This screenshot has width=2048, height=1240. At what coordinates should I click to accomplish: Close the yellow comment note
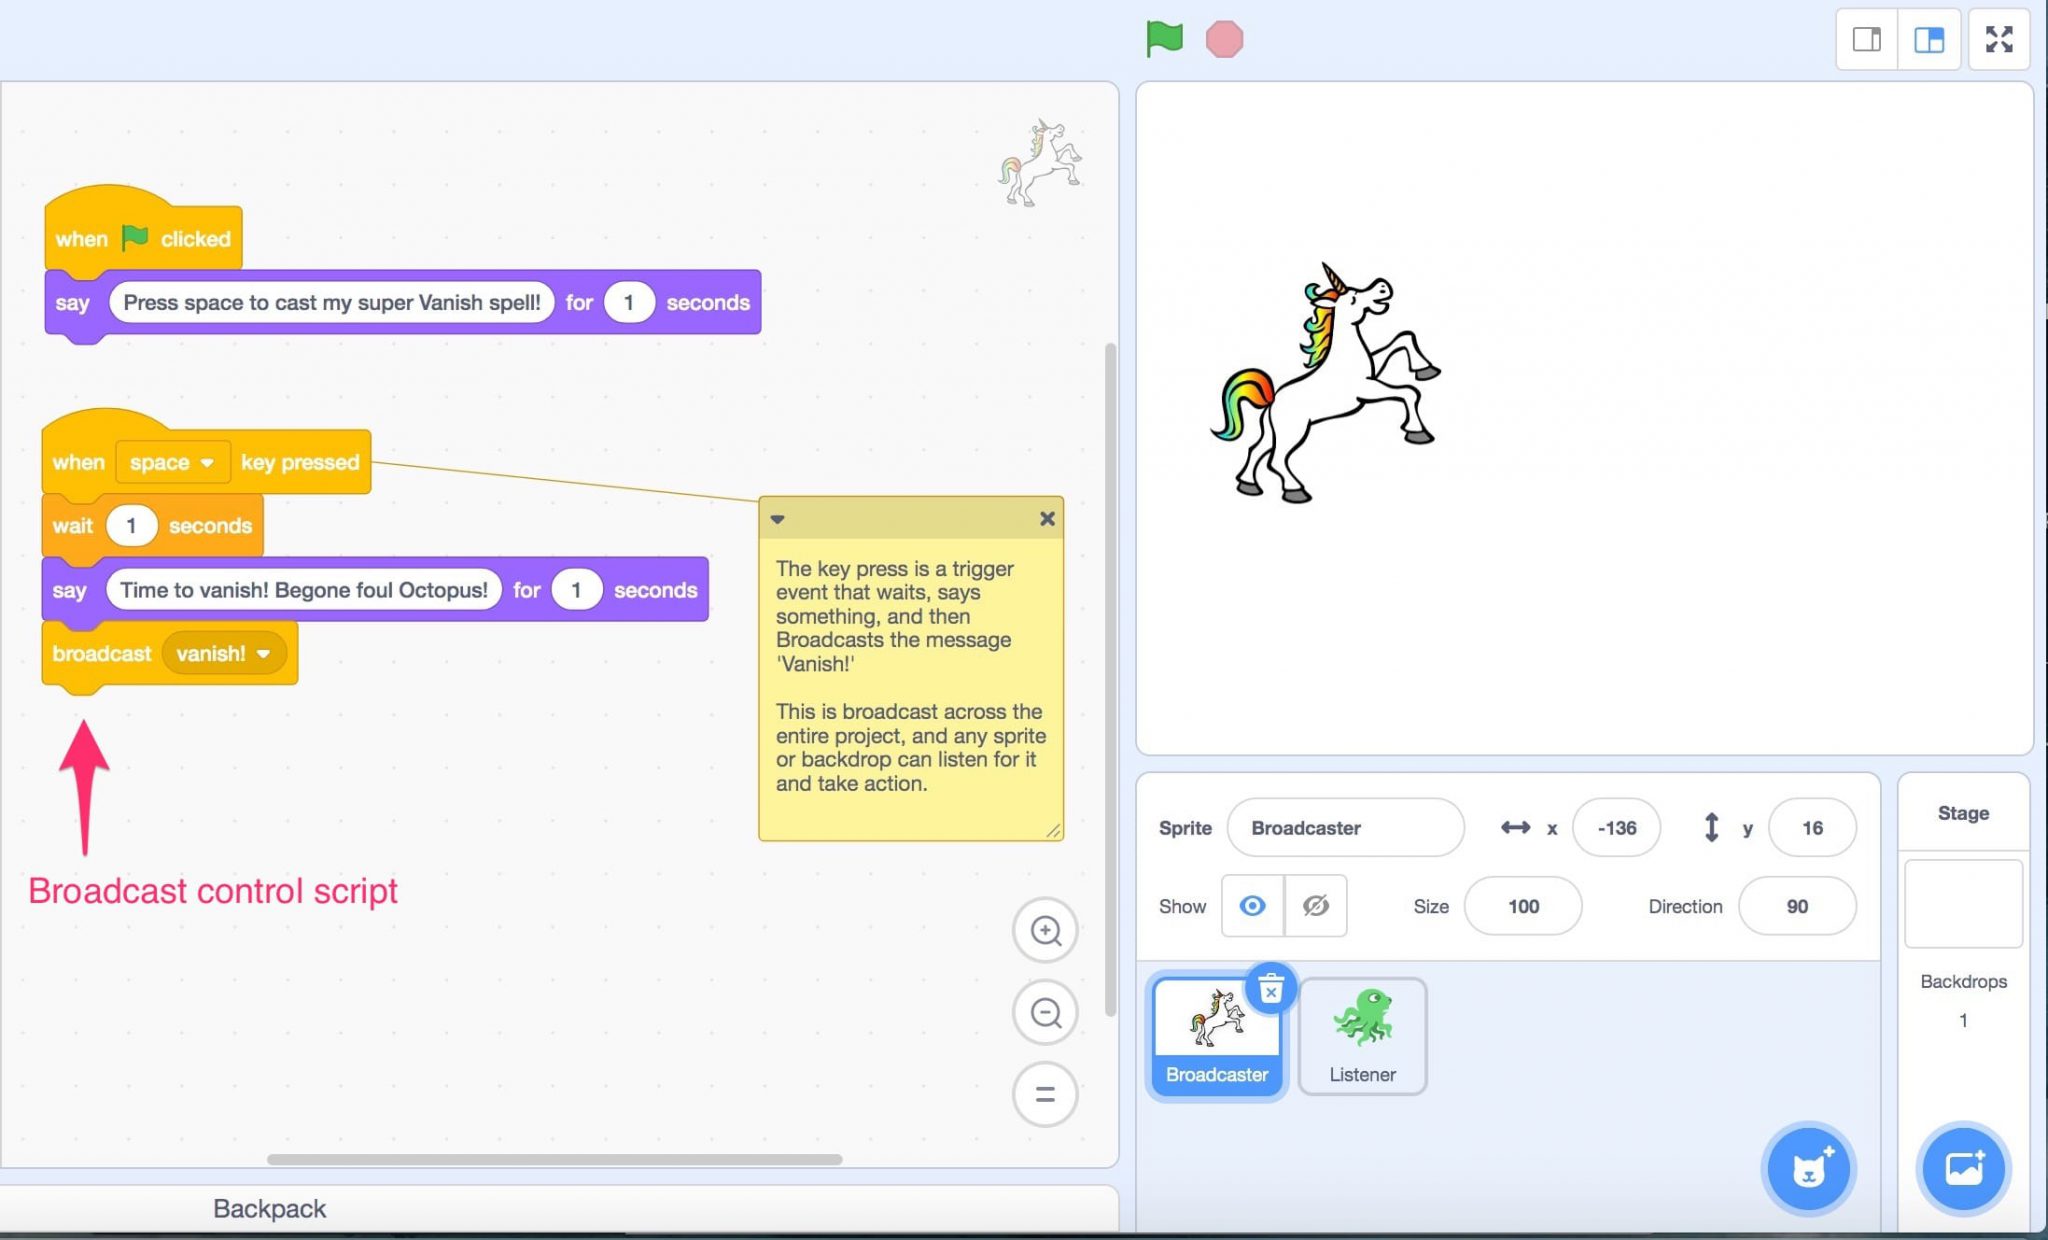point(1047,519)
